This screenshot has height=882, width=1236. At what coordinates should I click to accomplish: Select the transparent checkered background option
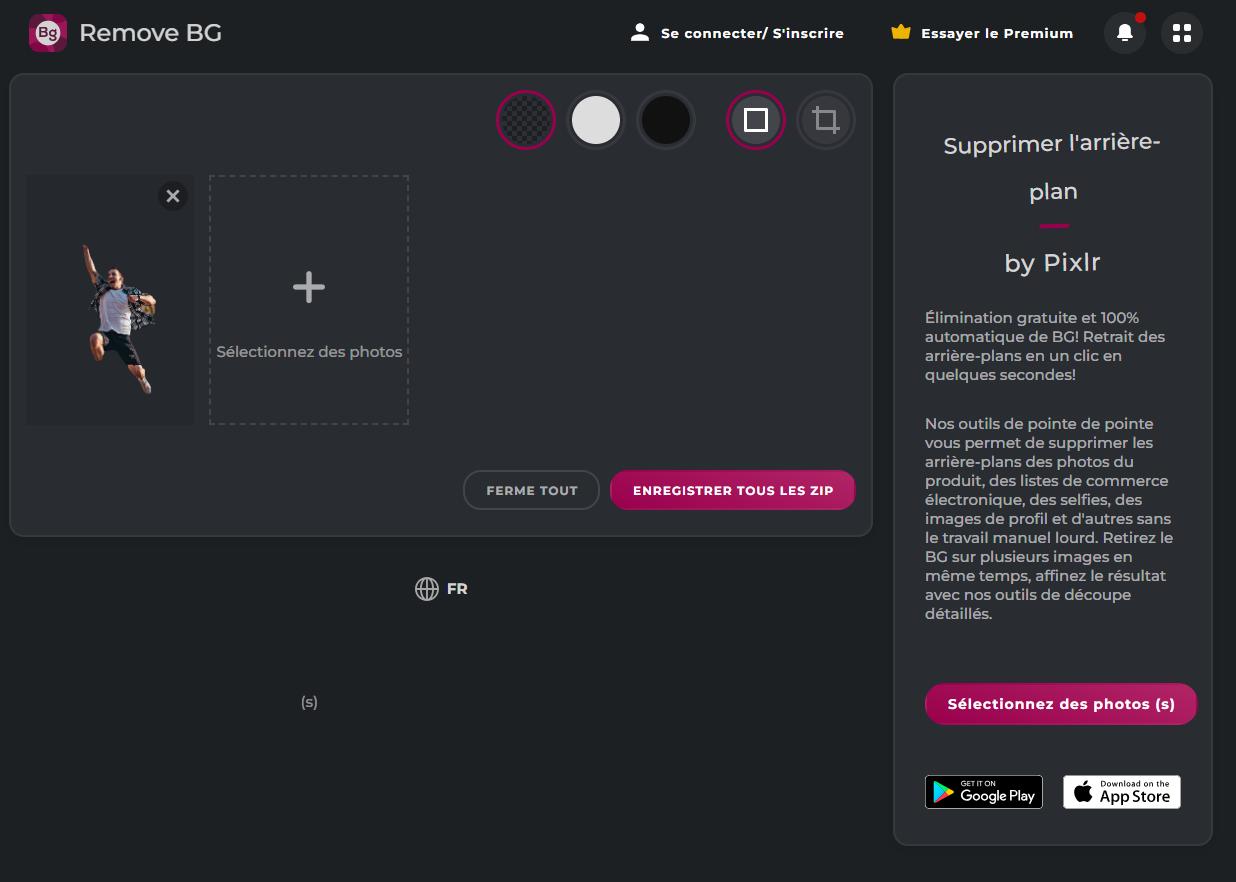point(526,120)
